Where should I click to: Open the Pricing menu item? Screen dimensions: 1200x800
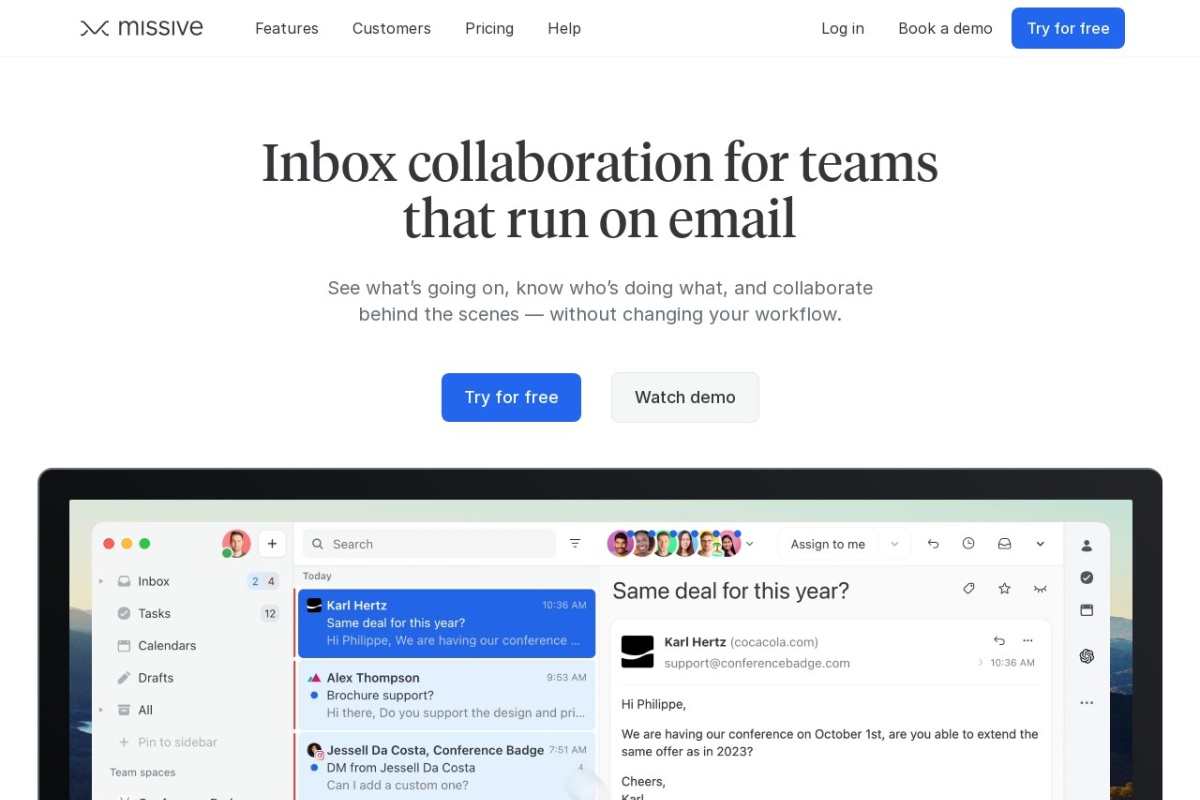[x=489, y=28]
